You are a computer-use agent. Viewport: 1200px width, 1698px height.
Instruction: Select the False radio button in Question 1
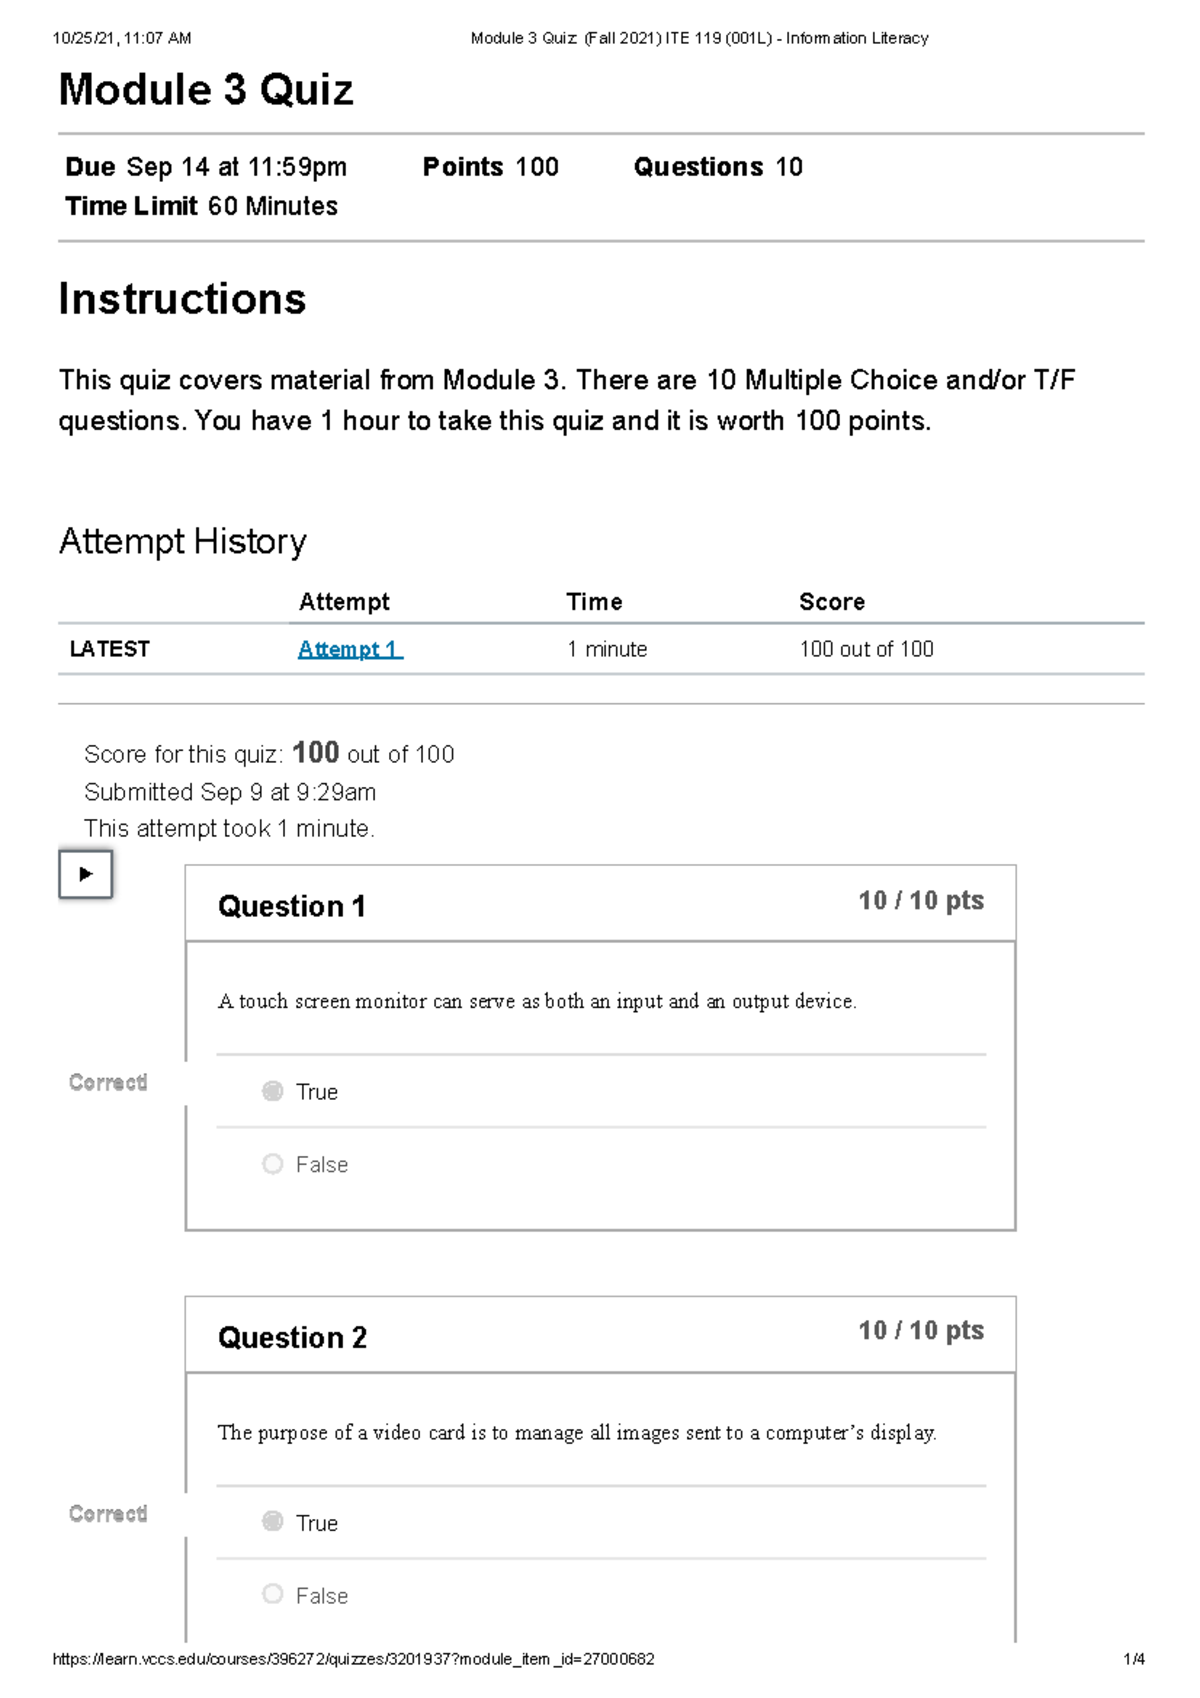pyautogui.click(x=271, y=1163)
